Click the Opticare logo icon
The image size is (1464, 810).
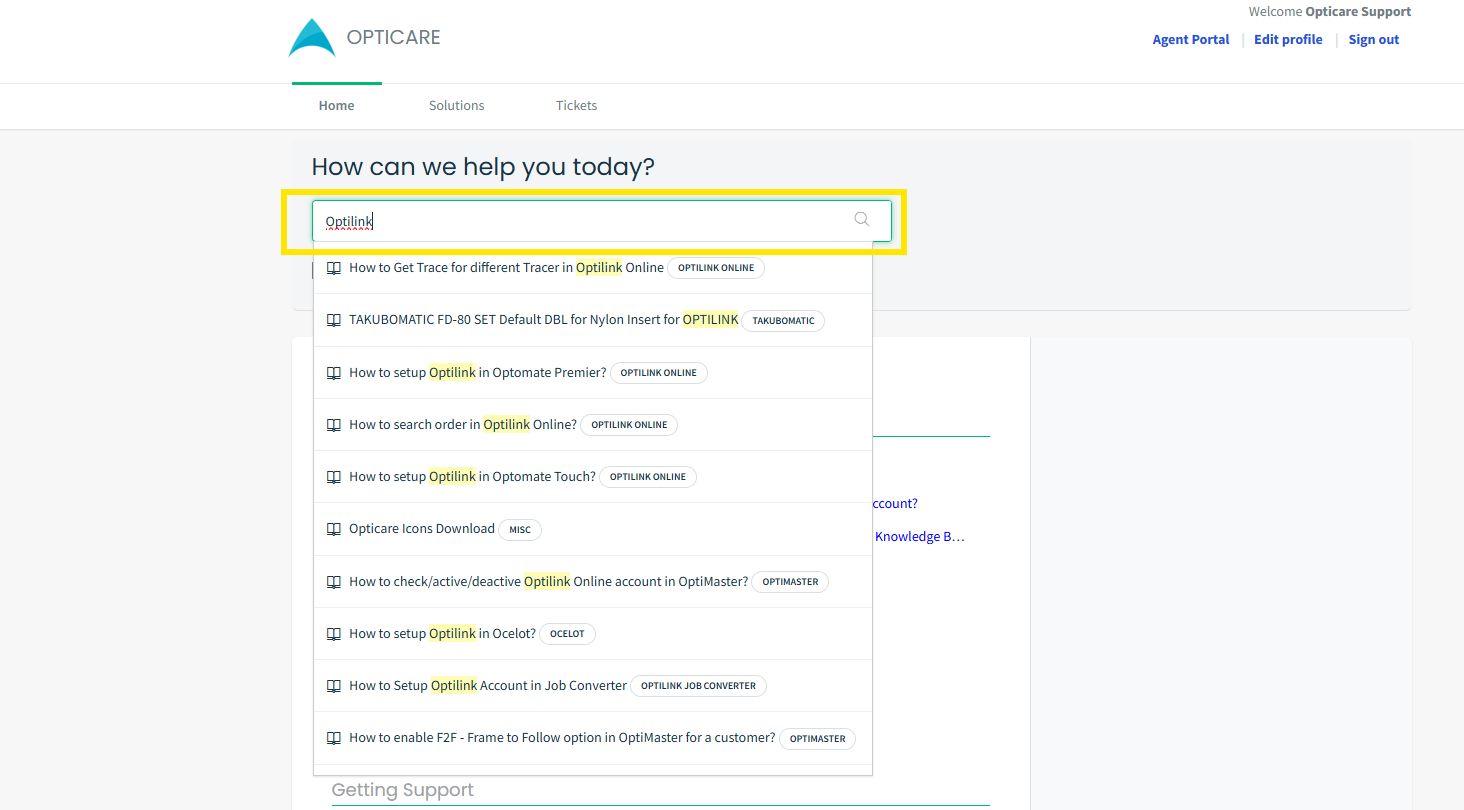312,38
